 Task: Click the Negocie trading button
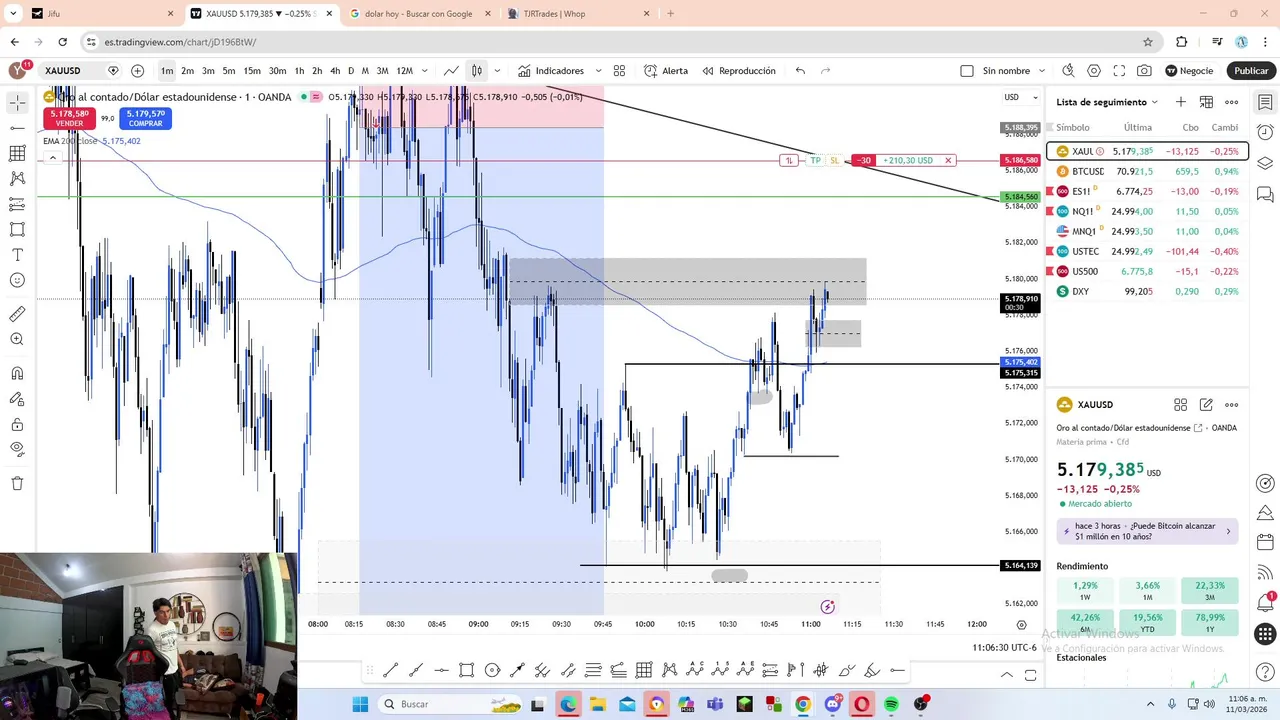pyautogui.click(x=1189, y=71)
